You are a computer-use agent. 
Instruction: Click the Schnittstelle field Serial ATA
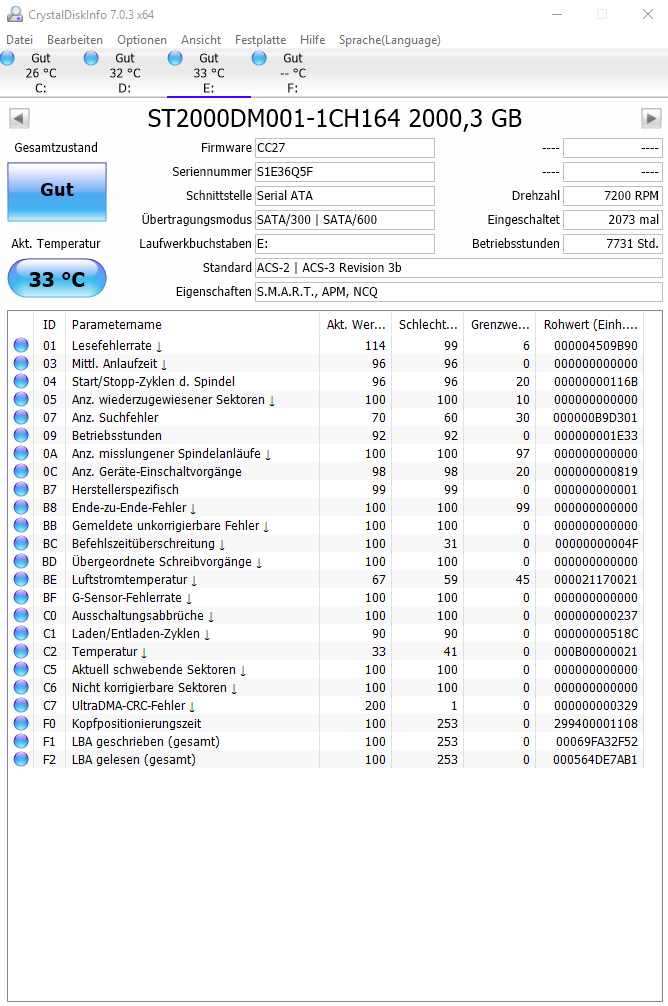coord(345,196)
